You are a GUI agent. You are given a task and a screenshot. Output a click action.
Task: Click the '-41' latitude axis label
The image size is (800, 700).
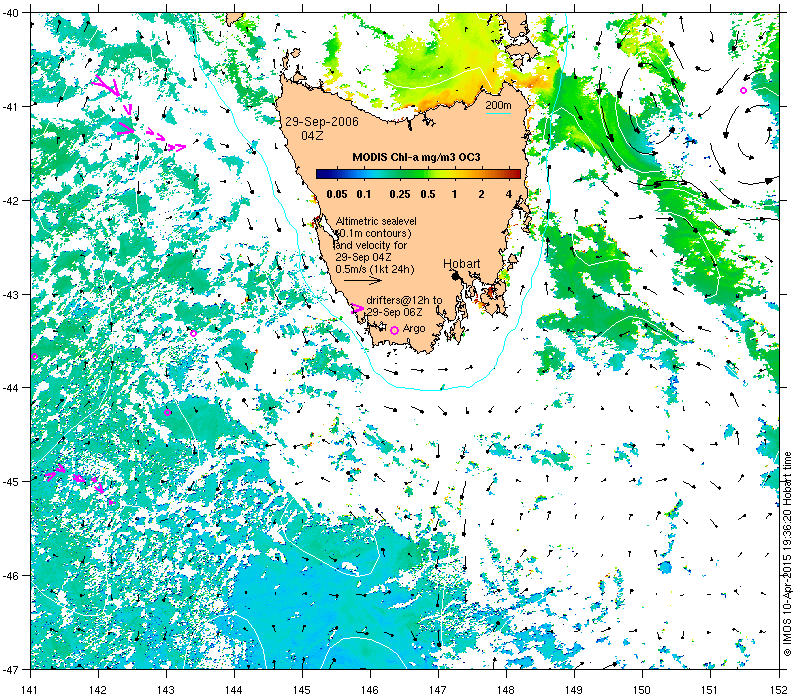tap(11, 107)
